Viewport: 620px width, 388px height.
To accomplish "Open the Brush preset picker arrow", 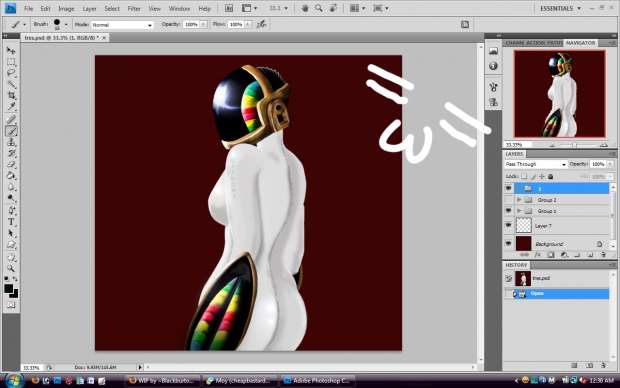I will click(66, 25).
